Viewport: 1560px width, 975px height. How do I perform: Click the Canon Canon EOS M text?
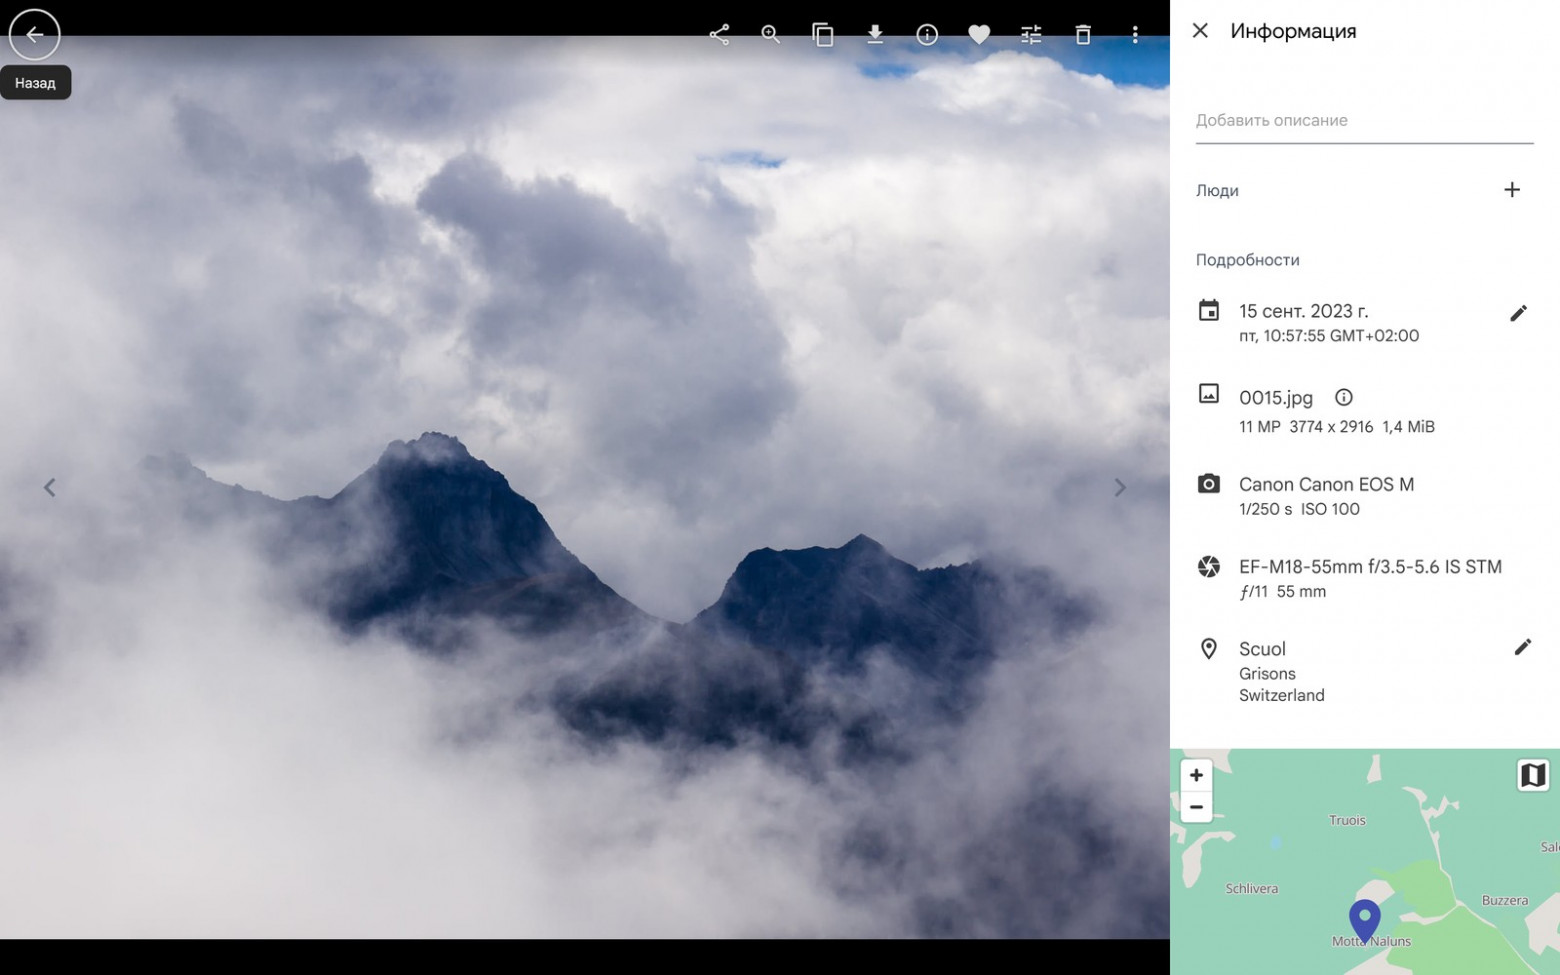point(1326,485)
